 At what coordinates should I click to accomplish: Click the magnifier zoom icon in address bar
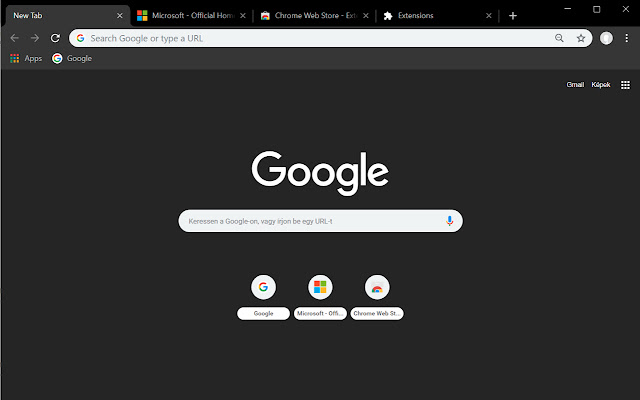coord(559,38)
